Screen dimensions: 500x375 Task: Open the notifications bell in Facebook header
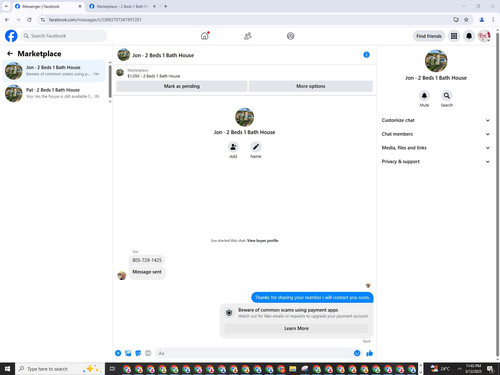click(469, 36)
